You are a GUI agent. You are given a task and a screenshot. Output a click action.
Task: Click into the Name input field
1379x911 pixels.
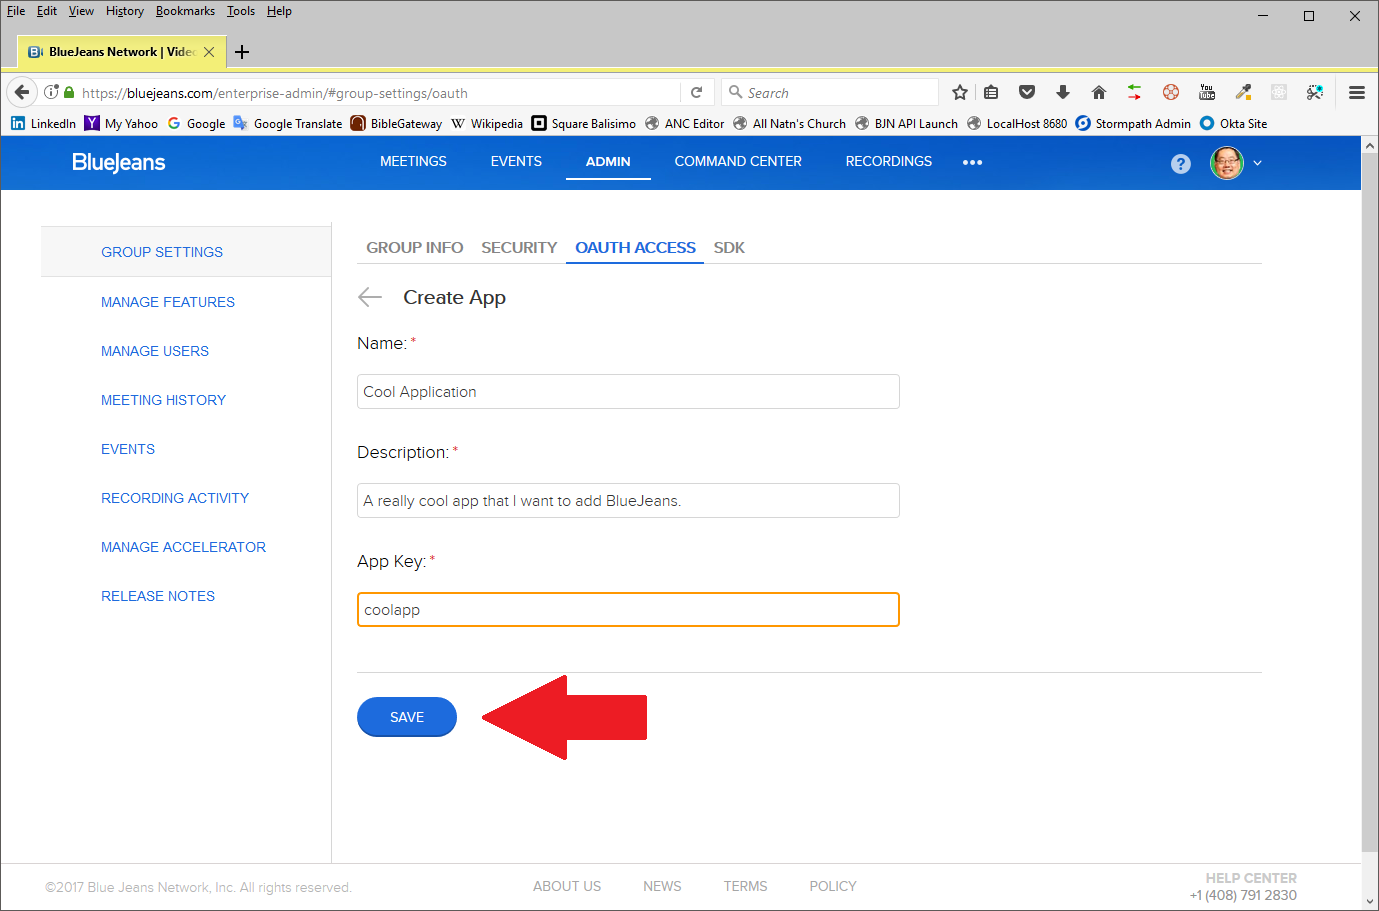tap(628, 391)
